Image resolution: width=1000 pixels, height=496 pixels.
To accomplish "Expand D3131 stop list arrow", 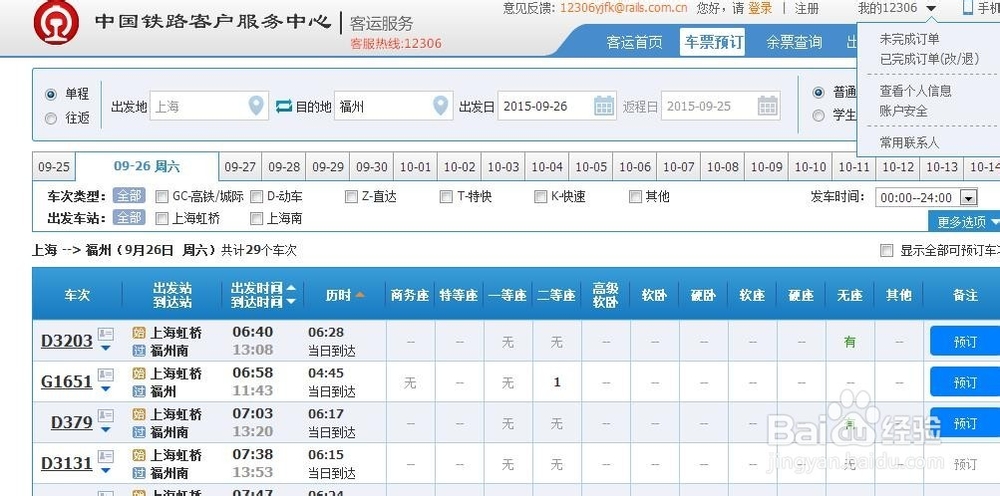I will tap(106, 470).
